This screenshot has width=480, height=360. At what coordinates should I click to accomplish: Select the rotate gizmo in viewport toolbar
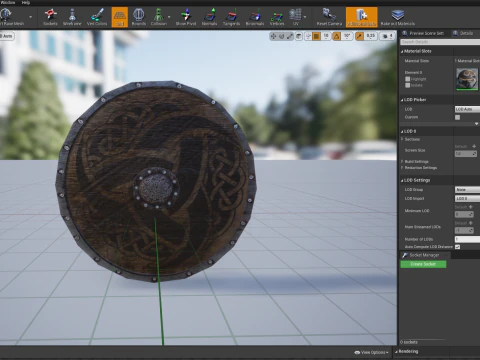pyautogui.click(x=282, y=36)
